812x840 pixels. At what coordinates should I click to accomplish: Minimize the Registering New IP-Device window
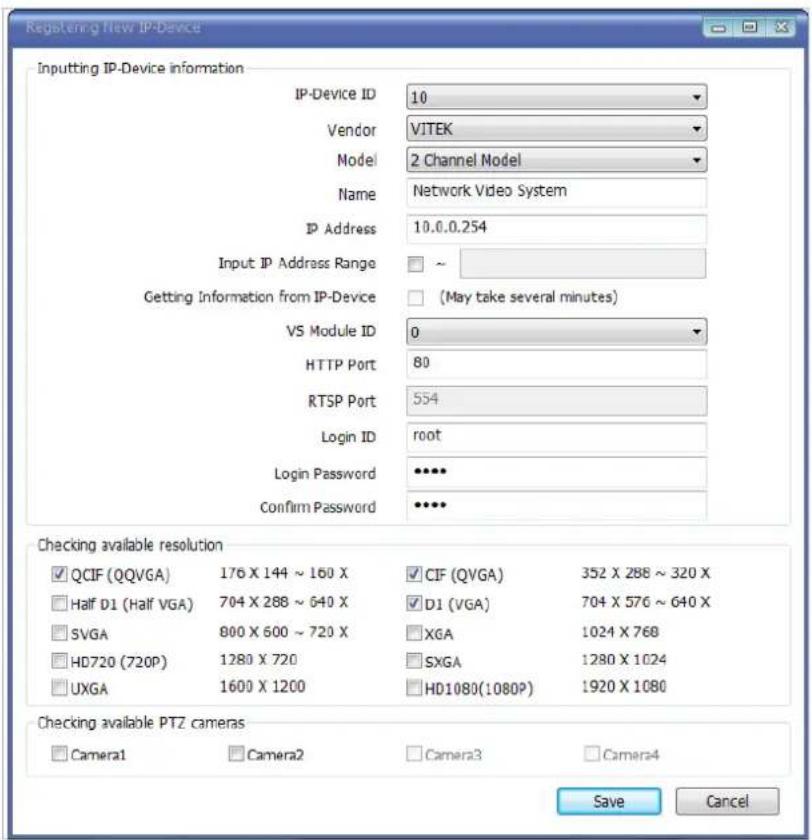(x=718, y=27)
